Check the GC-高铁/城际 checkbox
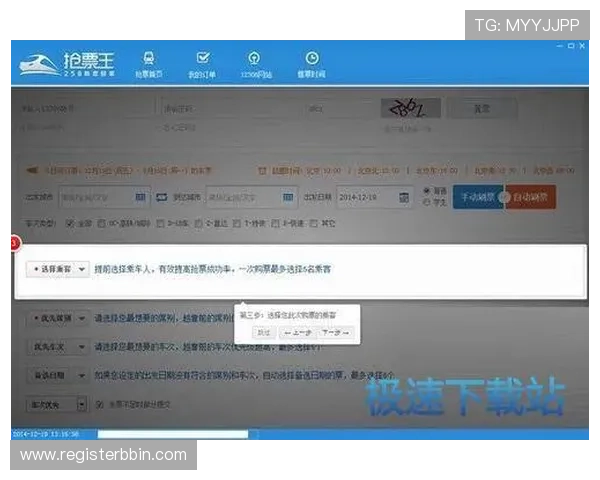Screen dimensions: 600x480 (x=101, y=223)
